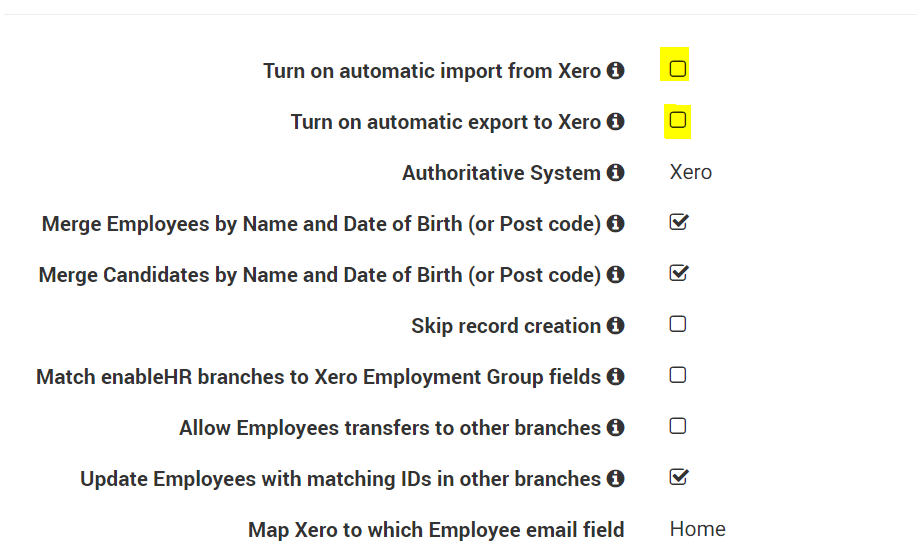Uncheck Merge Employees by Name and Date of Birth
Image resolution: width=917 pixels, height=549 pixels.
pyautogui.click(x=678, y=222)
